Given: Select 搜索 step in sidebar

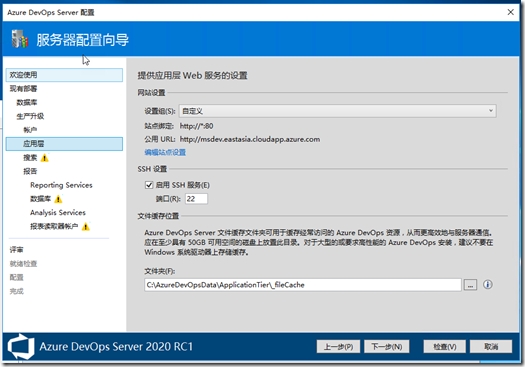Looking at the screenshot, I should (x=30, y=158).
